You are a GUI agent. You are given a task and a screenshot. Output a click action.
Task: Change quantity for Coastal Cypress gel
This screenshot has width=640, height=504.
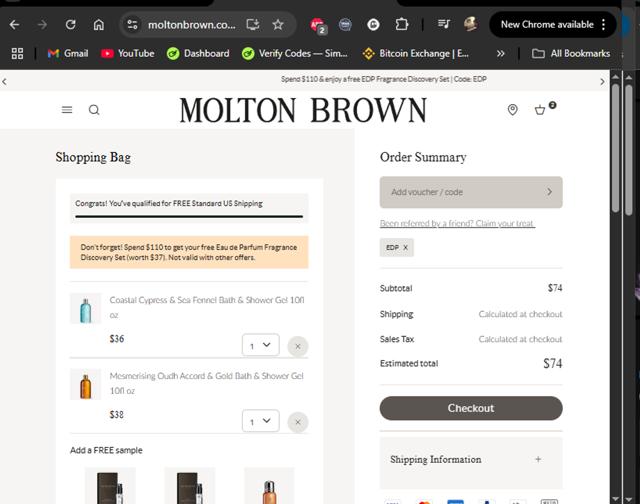260,345
